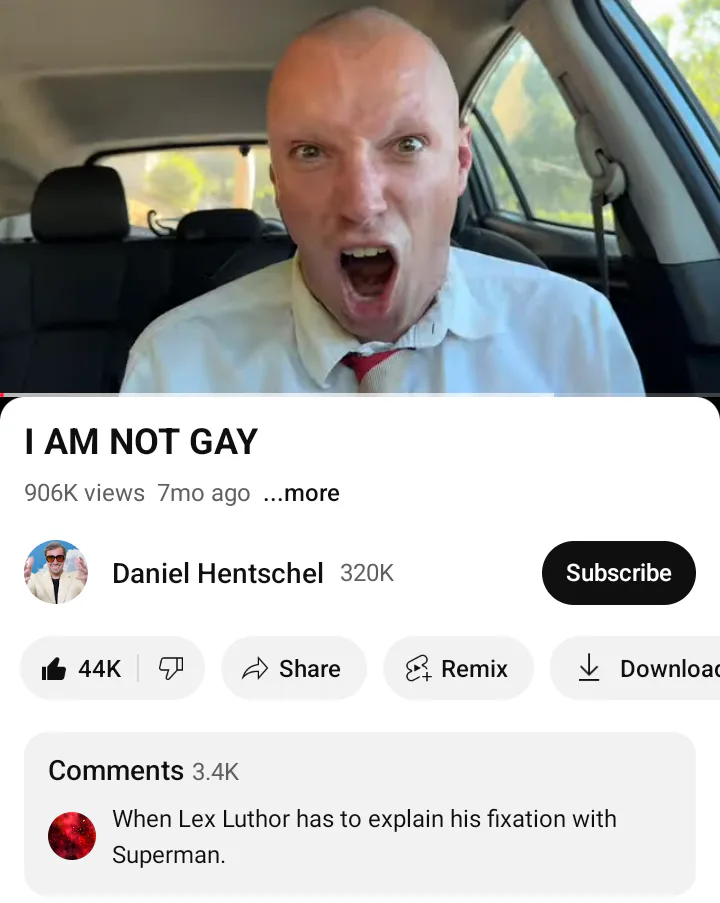Click the video progress bar
Screen dimensions: 720x903
pyautogui.click(x=360, y=394)
